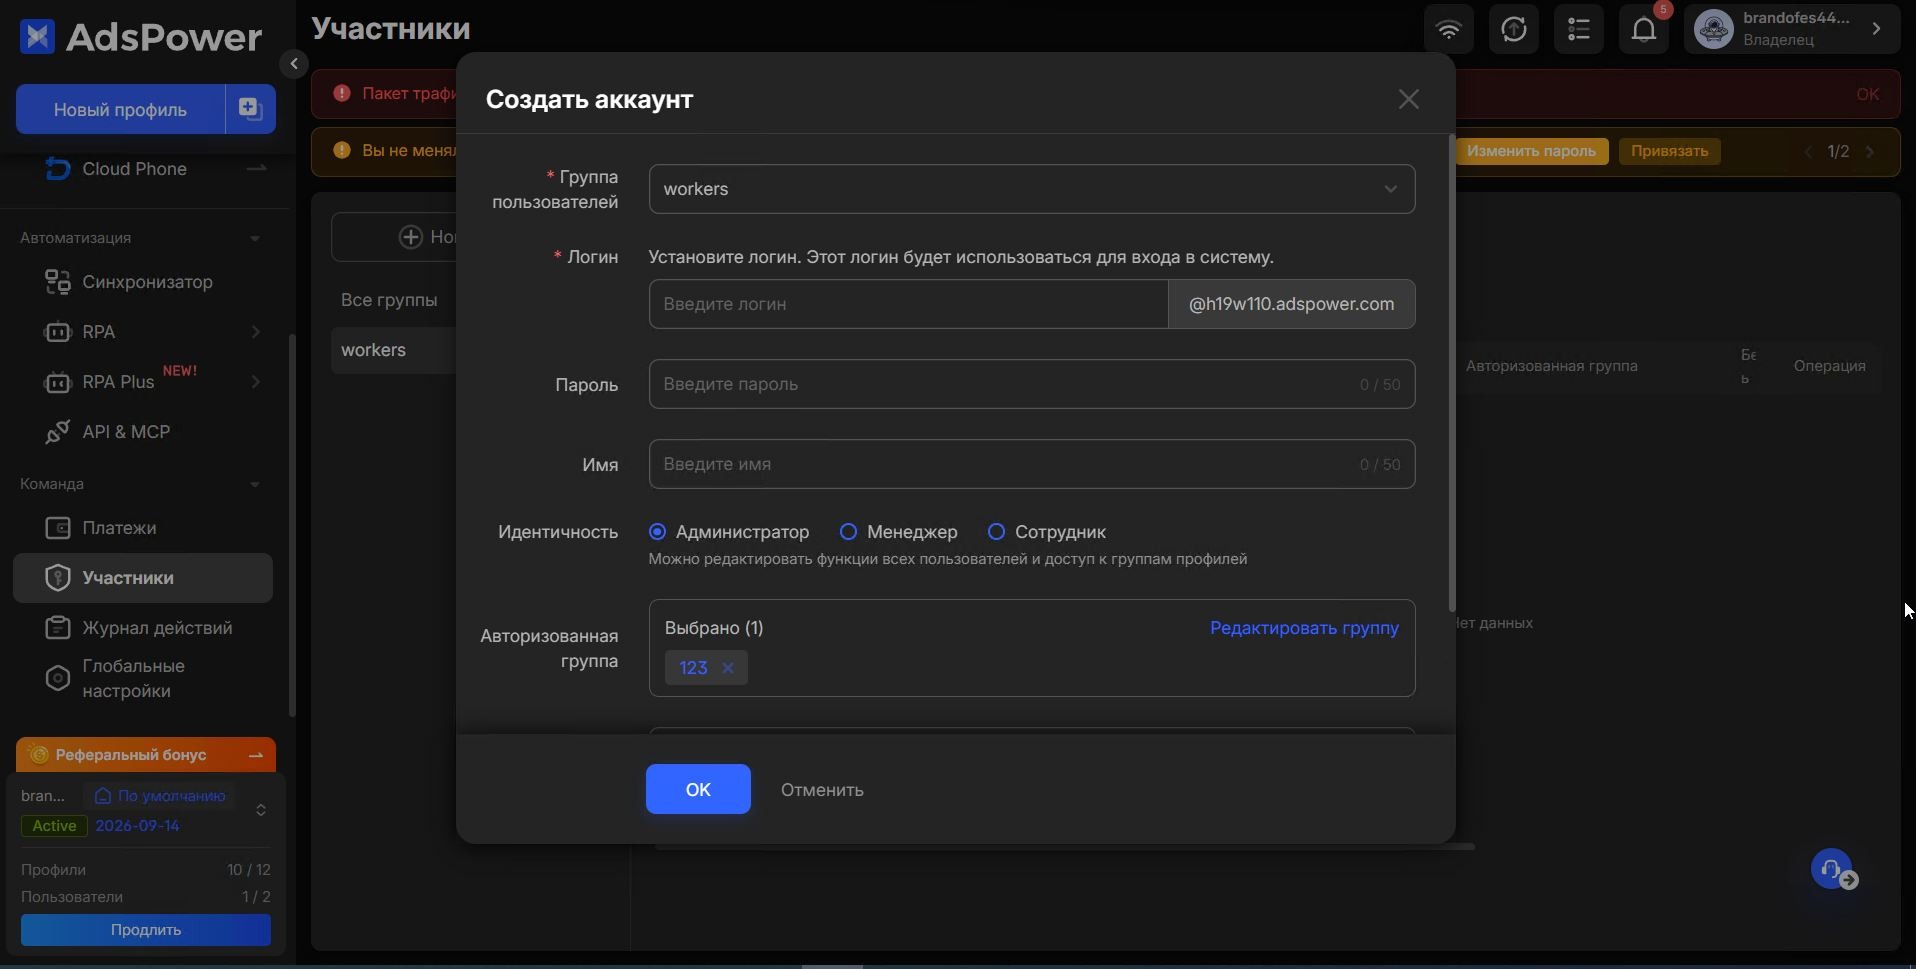
Task: Click the dialog's vertical scrollbar
Action: (1451, 373)
